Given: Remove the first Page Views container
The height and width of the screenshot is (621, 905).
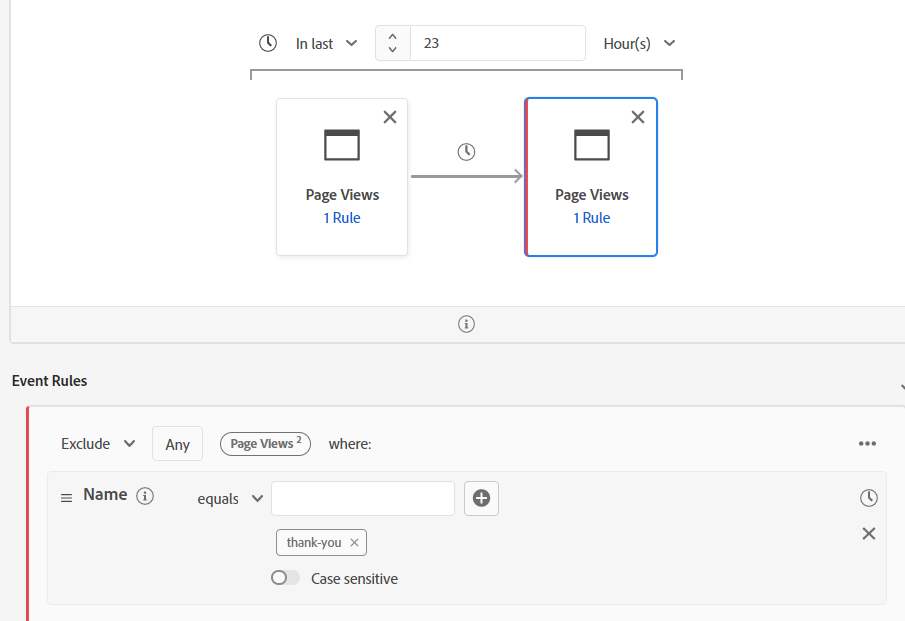Looking at the screenshot, I should (x=390, y=117).
